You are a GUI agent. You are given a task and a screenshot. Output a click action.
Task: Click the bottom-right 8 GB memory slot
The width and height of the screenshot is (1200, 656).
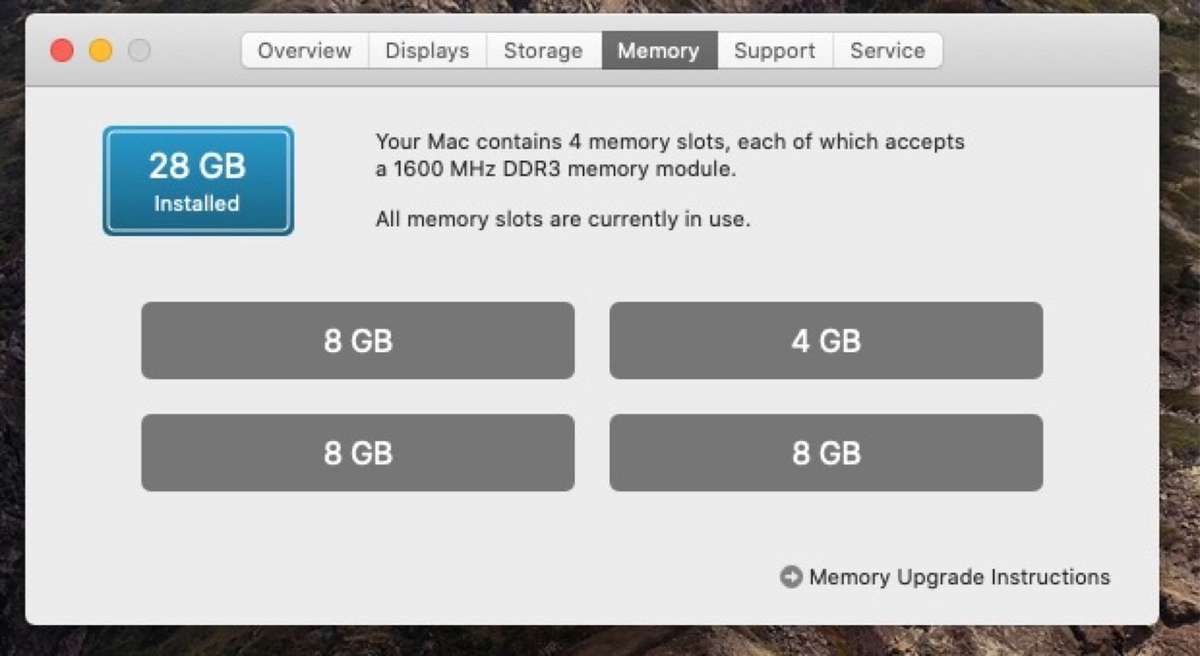coord(826,452)
